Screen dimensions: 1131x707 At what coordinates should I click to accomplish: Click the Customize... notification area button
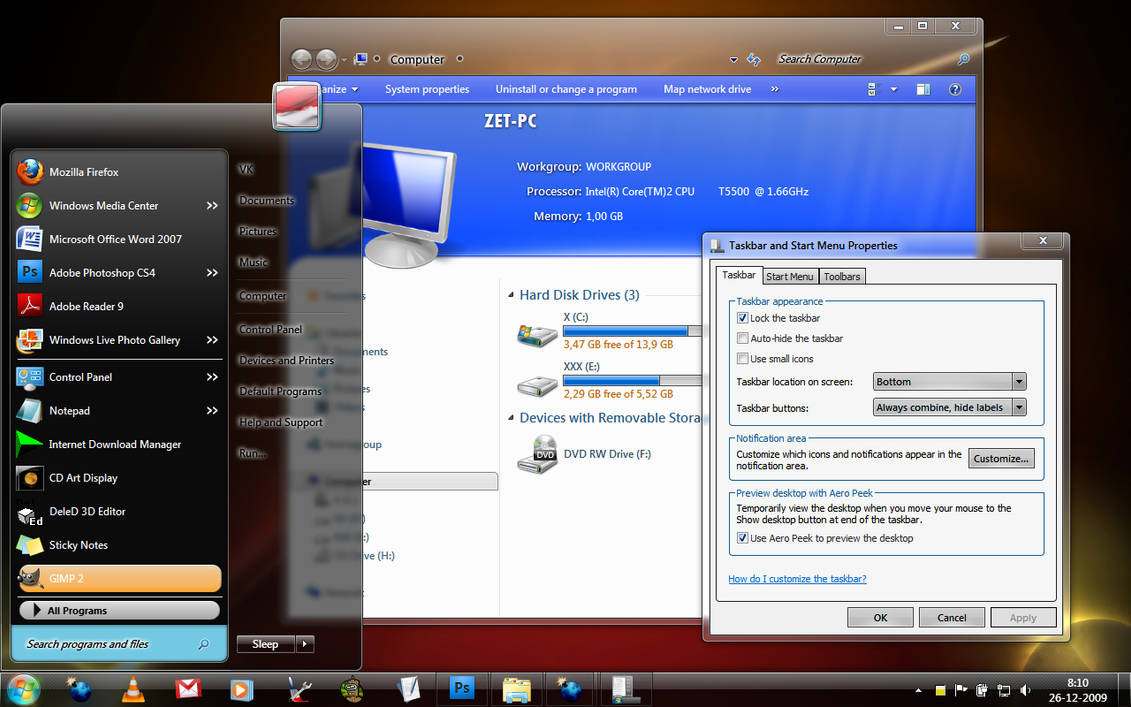point(1001,459)
